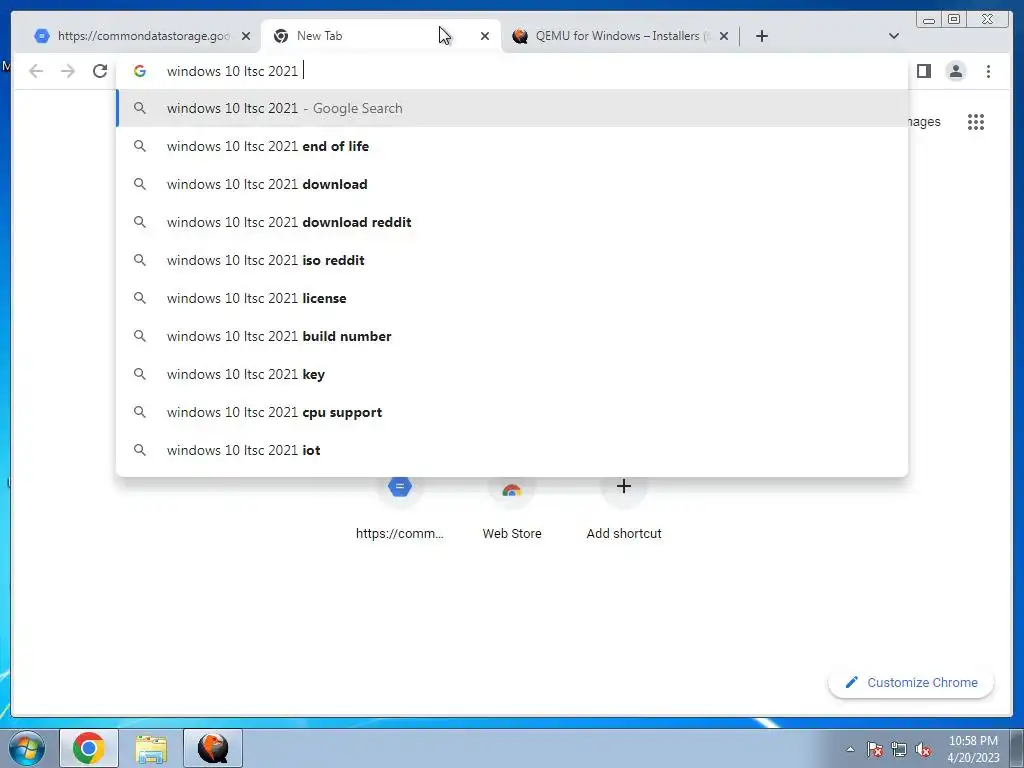The height and width of the screenshot is (768, 1024).
Task: Choose the 'build number' suggestion
Action: (x=512, y=336)
